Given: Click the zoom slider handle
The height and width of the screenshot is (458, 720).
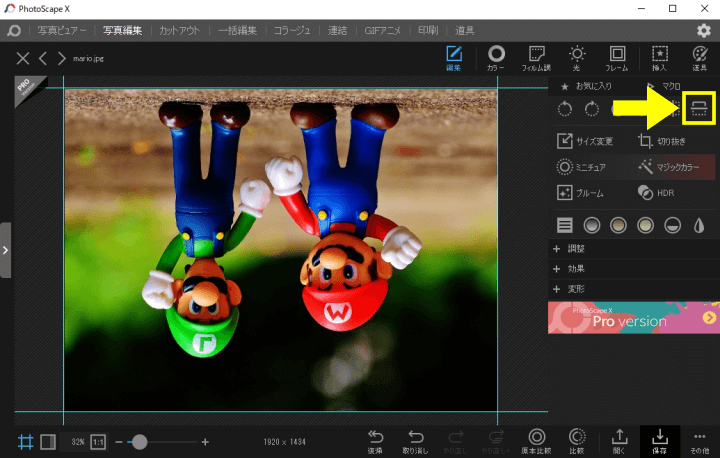Looking at the screenshot, I should pyautogui.click(x=140, y=442).
